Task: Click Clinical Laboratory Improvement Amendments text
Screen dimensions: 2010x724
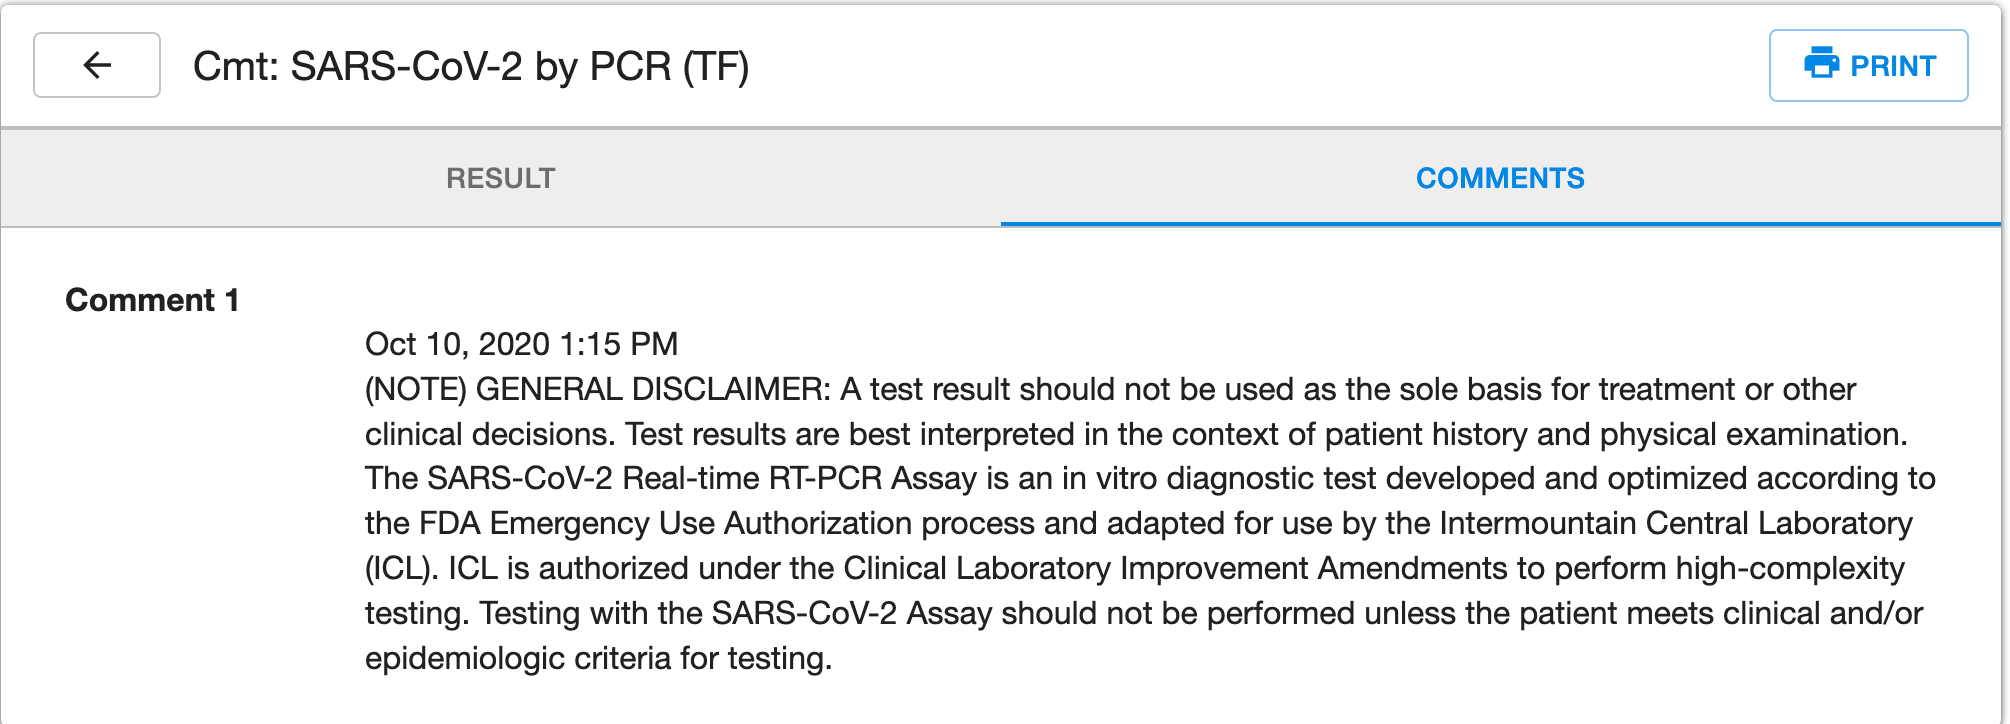Action: [1175, 568]
